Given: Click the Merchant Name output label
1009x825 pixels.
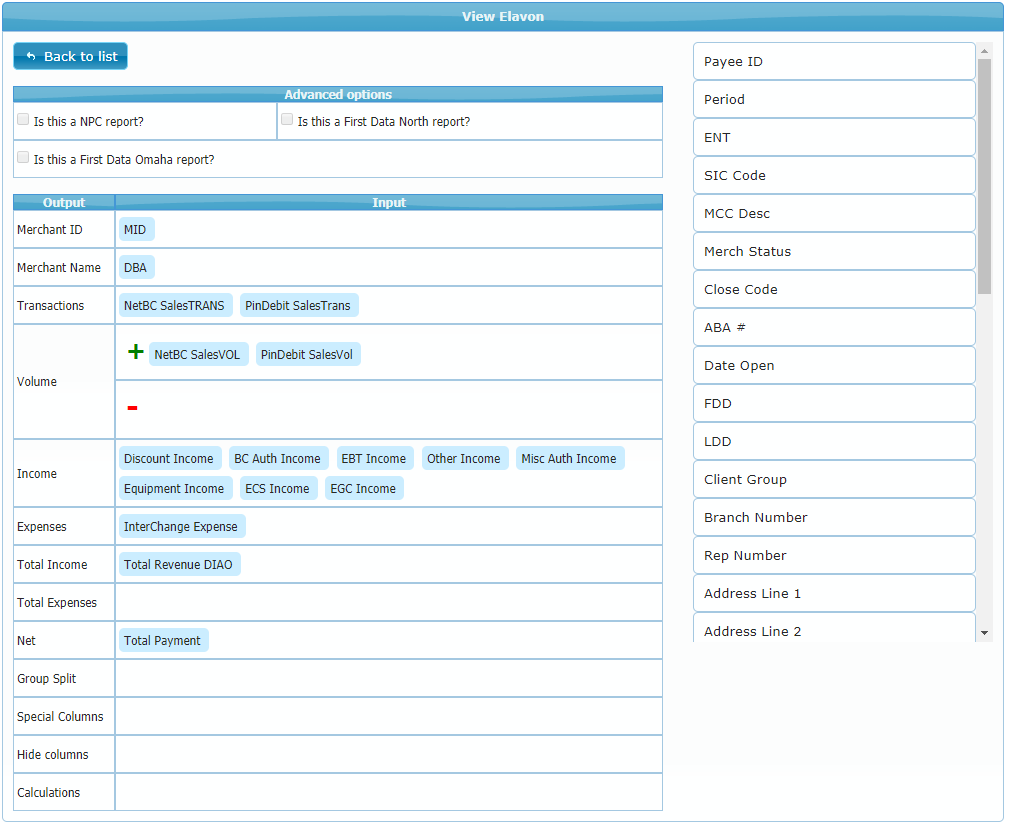Looking at the screenshot, I should [59, 268].
